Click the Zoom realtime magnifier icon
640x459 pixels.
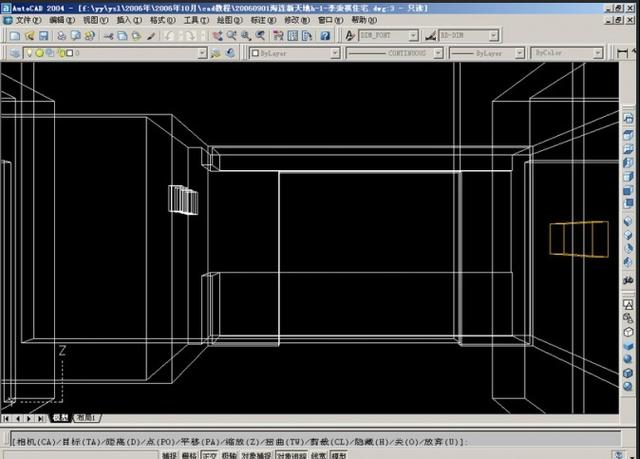point(231,36)
